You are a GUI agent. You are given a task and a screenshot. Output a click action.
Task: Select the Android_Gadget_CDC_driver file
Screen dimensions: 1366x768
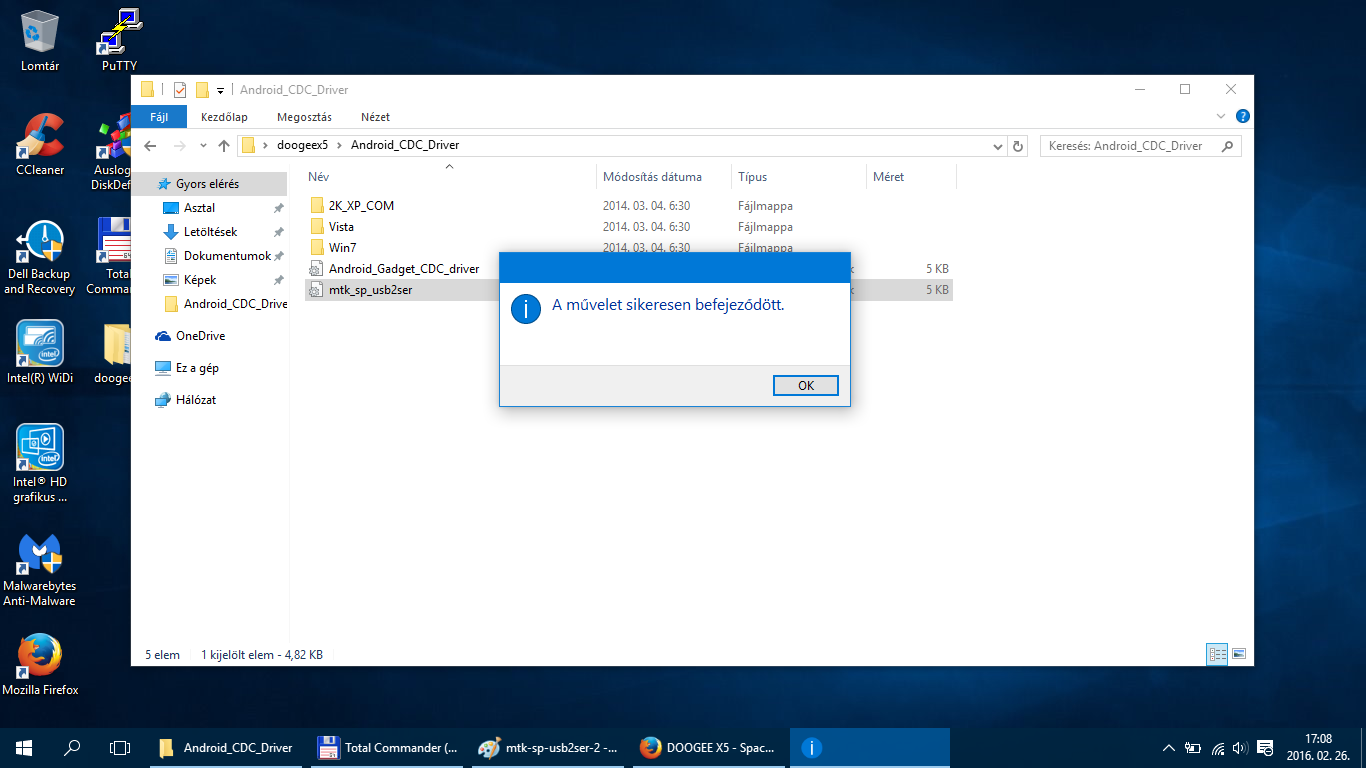tap(403, 269)
